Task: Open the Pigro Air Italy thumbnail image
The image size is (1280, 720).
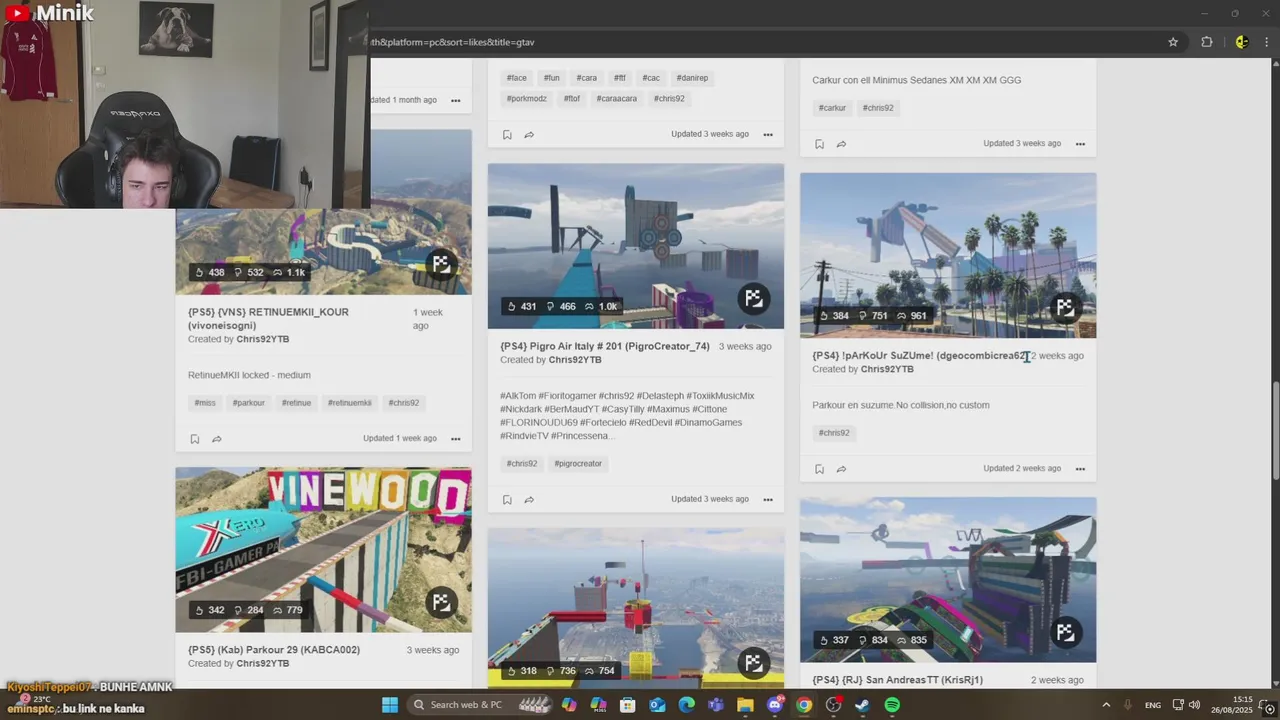Action: pyautogui.click(x=636, y=246)
